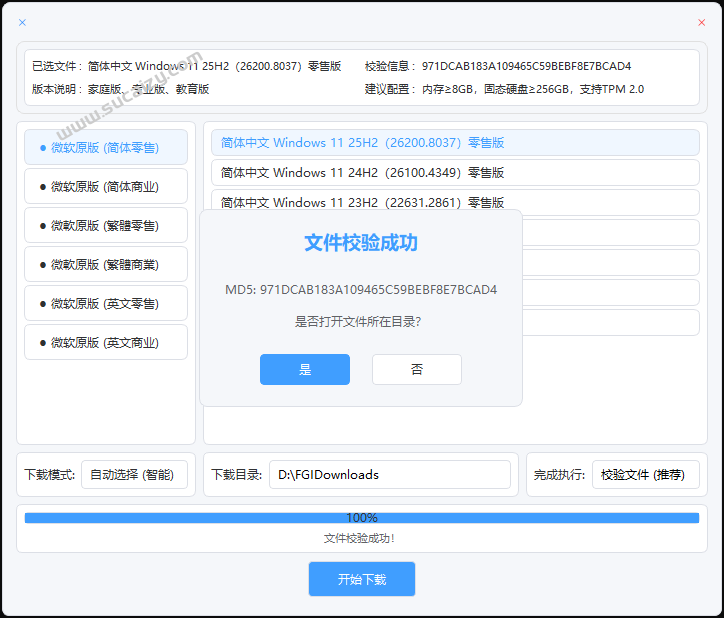This screenshot has width=724, height=618.
Task: Open 下载模式 自动选择 (智能) dropdown
Action: (x=134, y=474)
